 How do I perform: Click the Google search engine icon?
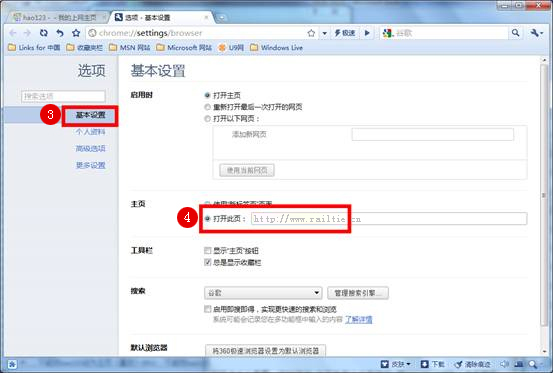point(388,33)
